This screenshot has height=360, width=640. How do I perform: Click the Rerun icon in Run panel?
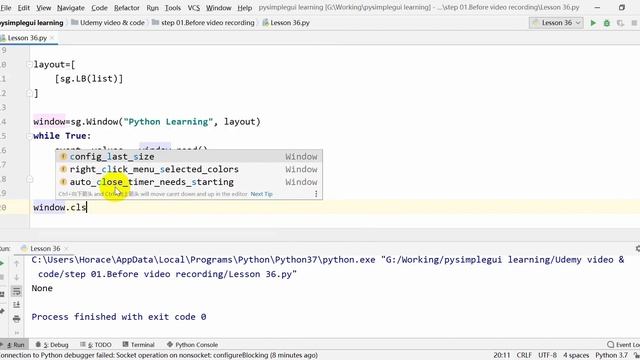2,264
